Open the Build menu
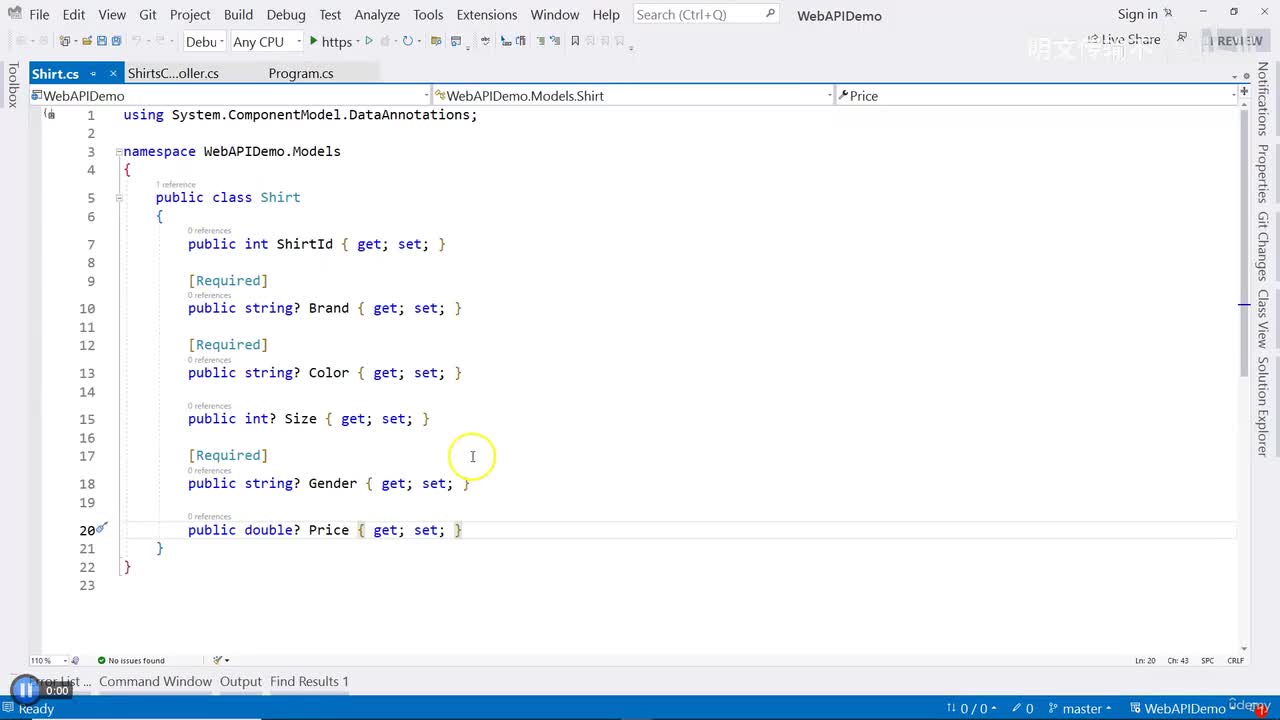Viewport: 1280px width, 720px height. pos(238,15)
